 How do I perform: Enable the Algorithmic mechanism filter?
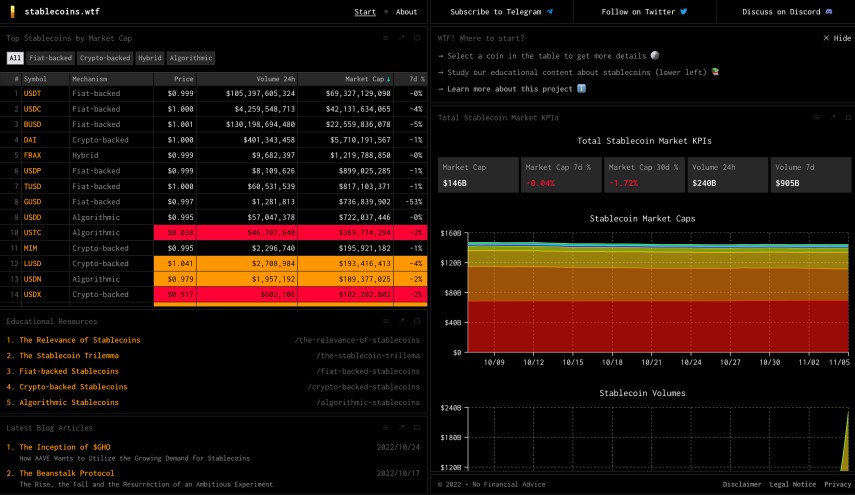click(190, 58)
